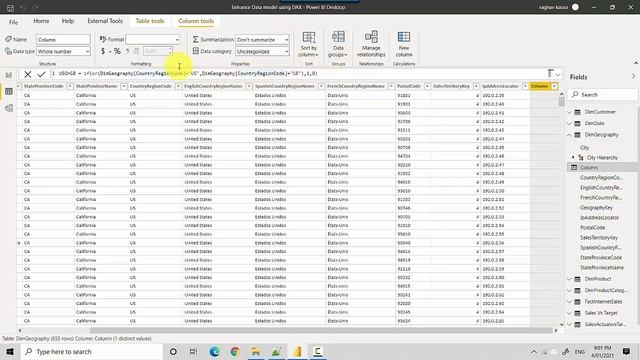The width and height of the screenshot is (640, 360).
Task: Click the Windows taskbar search box
Action: [x=92, y=351]
